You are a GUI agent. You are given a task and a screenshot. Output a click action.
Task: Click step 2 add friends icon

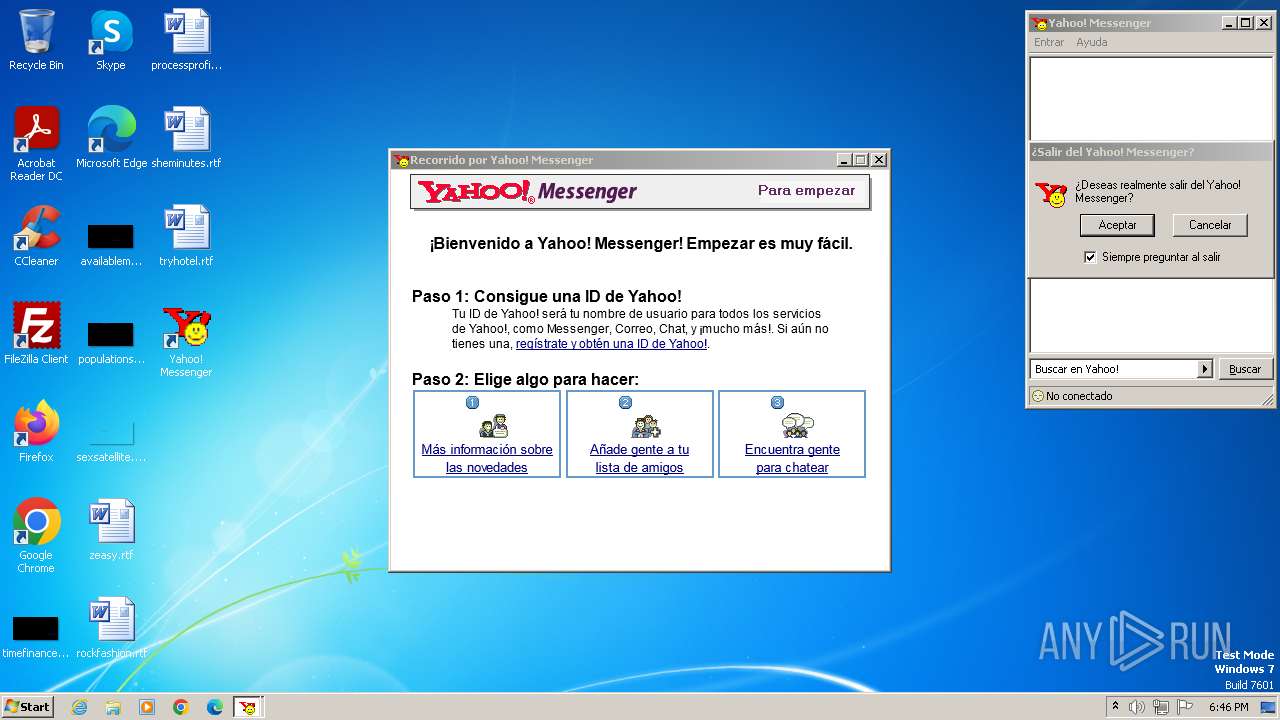646,425
